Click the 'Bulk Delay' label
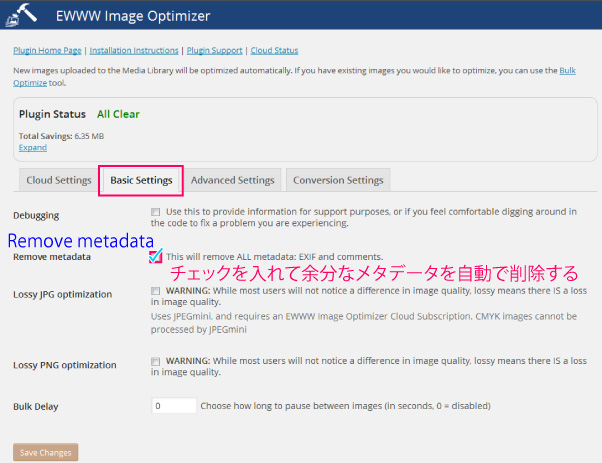The image size is (602, 463). point(36,406)
